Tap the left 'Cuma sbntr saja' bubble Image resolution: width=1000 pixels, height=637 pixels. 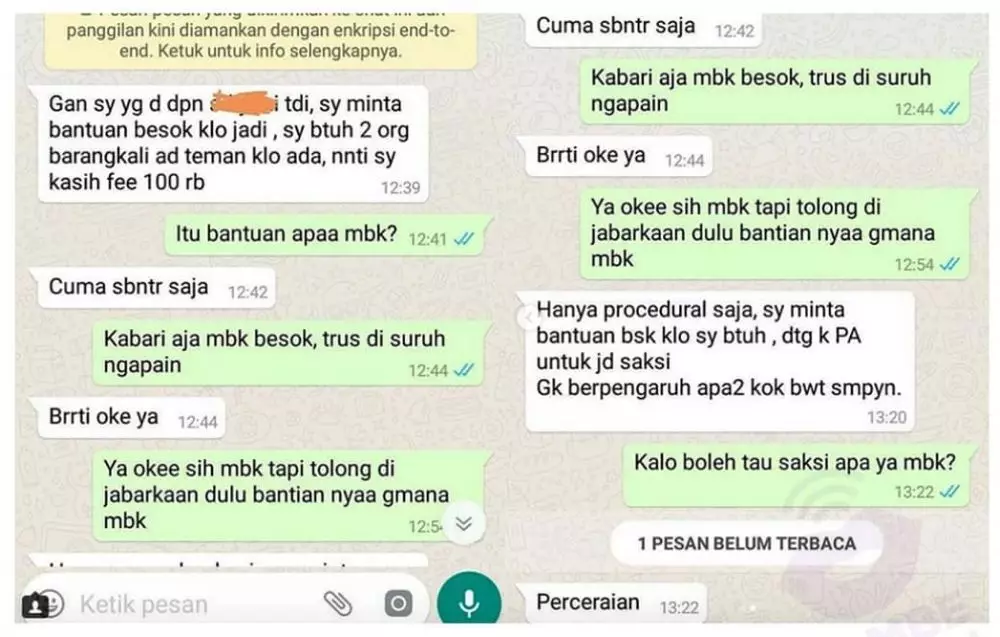pos(156,288)
